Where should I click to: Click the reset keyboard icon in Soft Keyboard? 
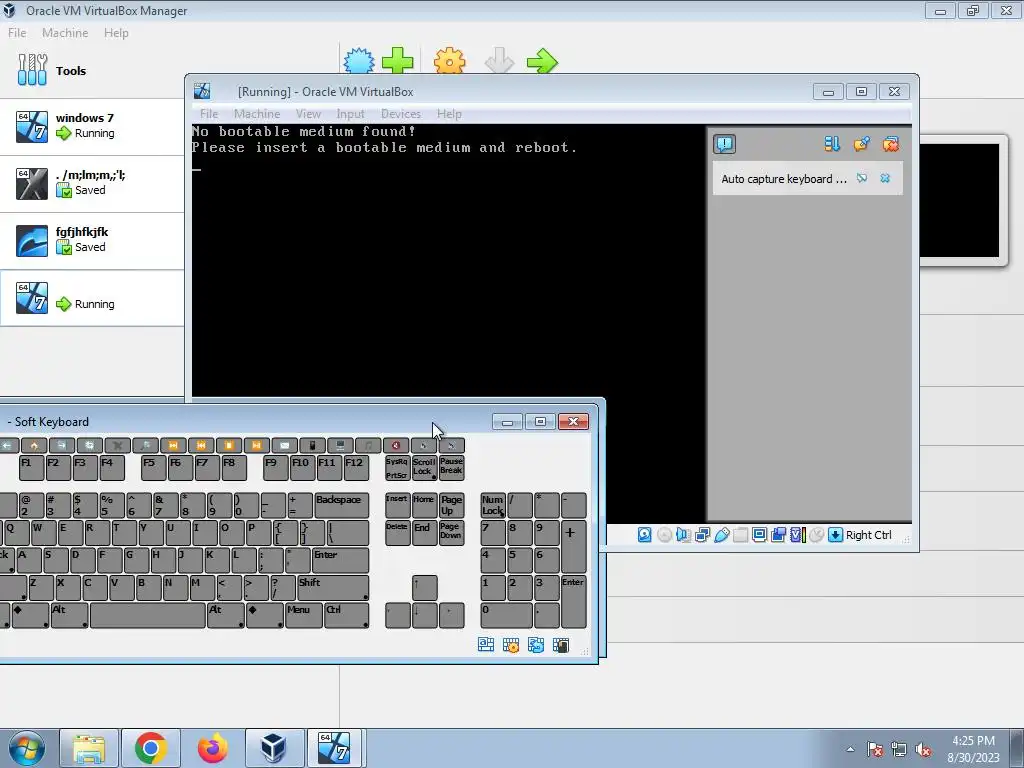tap(536, 645)
